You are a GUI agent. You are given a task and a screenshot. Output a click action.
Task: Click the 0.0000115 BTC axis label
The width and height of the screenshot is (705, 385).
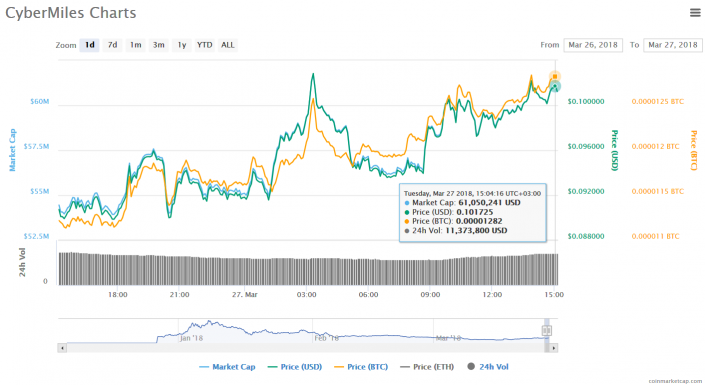pos(658,192)
